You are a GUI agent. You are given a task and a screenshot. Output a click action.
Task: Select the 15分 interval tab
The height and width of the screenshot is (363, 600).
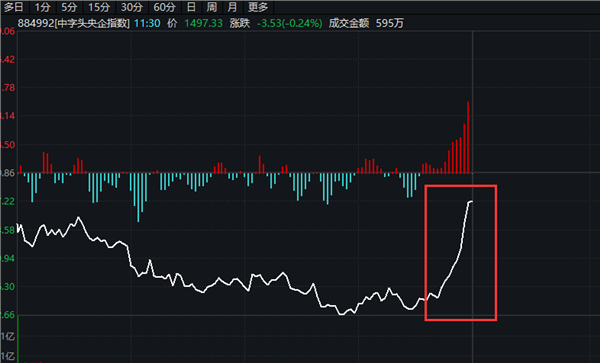(99, 7)
